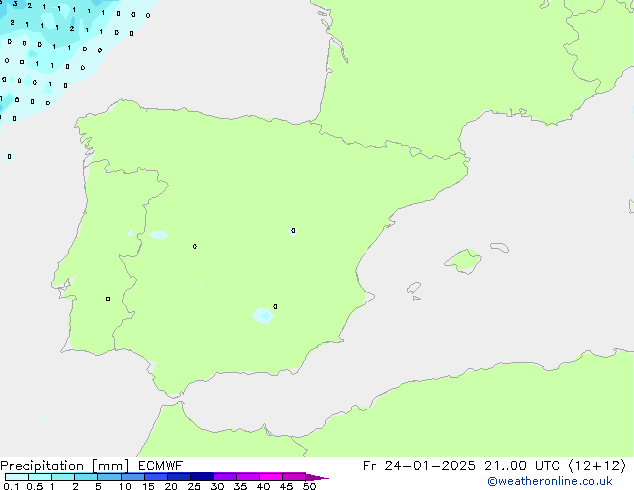Click the '25' legend scale label
Image resolution: width=634 pixels, height=490 pixels.
[x=194, y=486]
